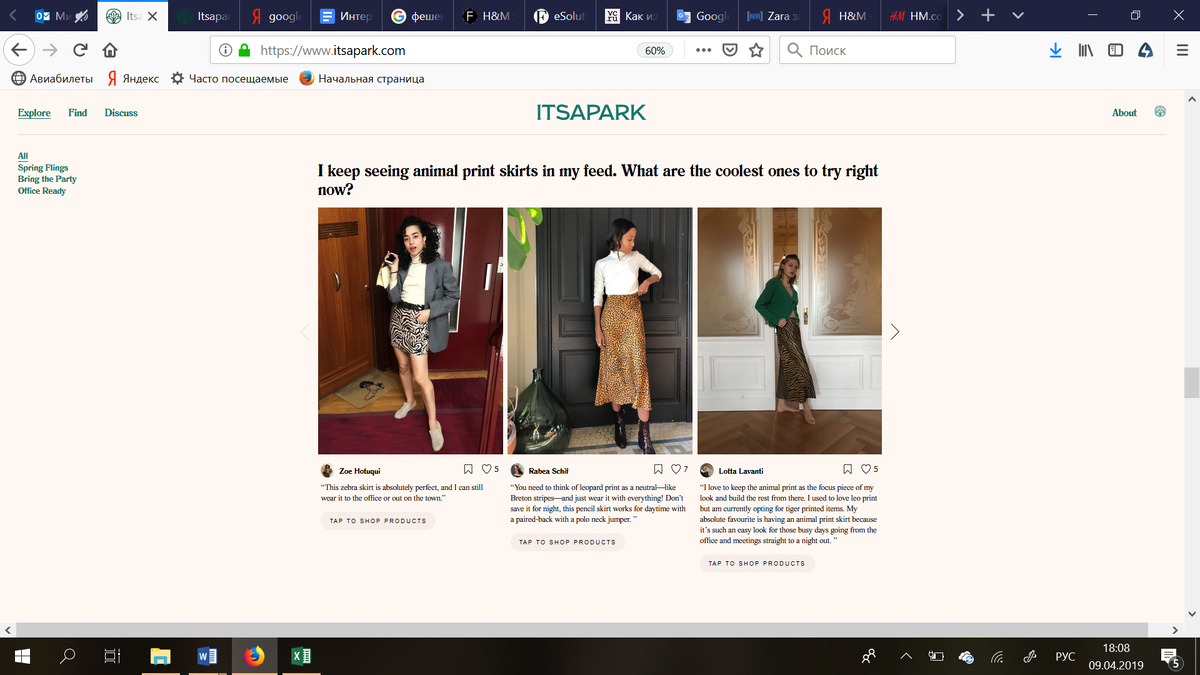Filter by Spring Flings
This screenshot has height=675, width=1200.
[43, 168]
